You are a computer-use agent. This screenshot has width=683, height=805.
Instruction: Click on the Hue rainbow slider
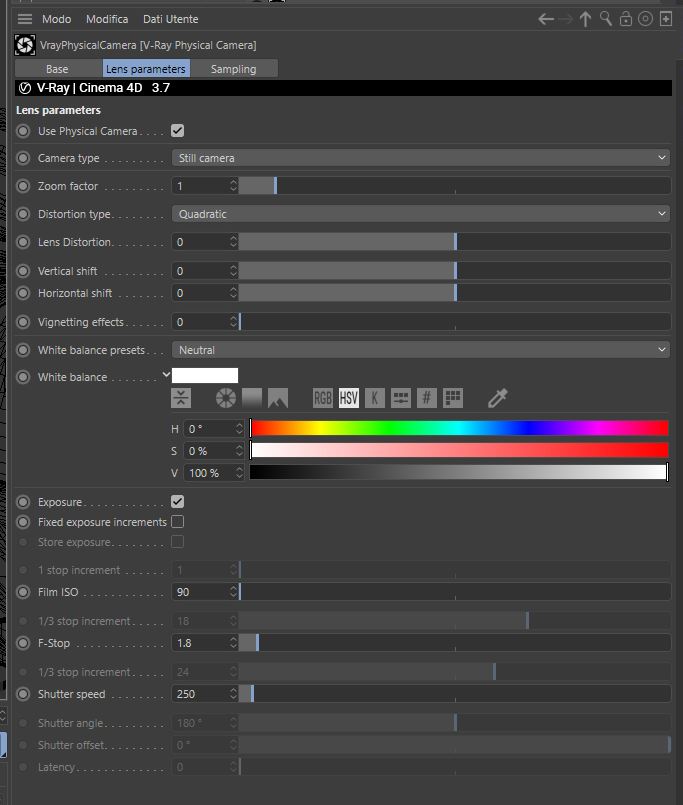coord(459,428)
